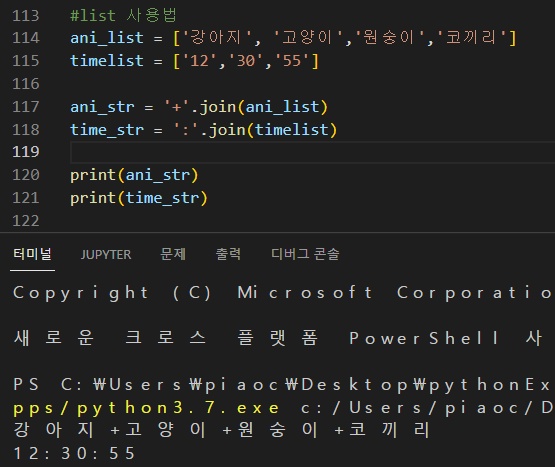
Task: Click print on line 120
Action: pyautogui.click(x=93, y=175)
